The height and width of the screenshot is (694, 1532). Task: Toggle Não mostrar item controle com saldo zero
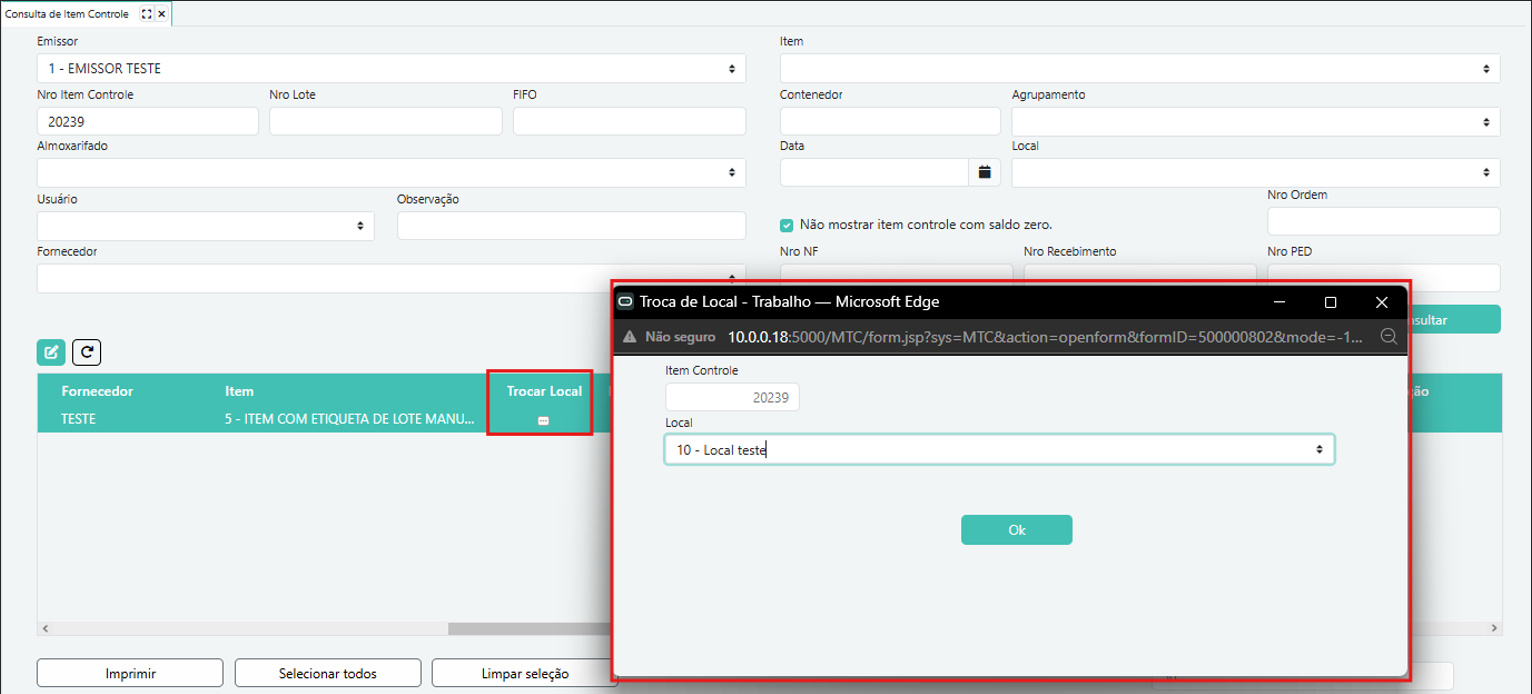coord(787,225)
